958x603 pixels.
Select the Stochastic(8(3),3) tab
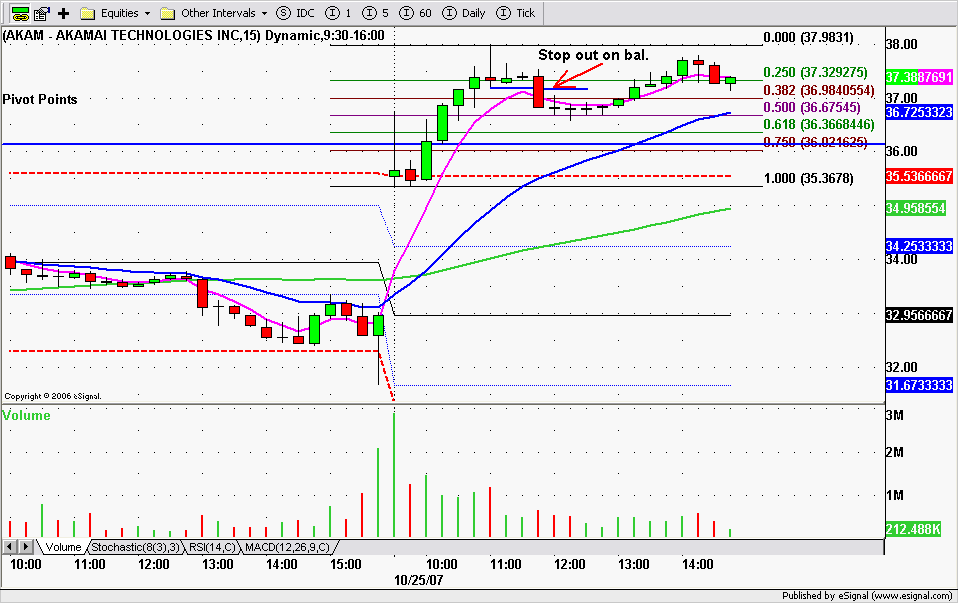(x=136, y=547)
